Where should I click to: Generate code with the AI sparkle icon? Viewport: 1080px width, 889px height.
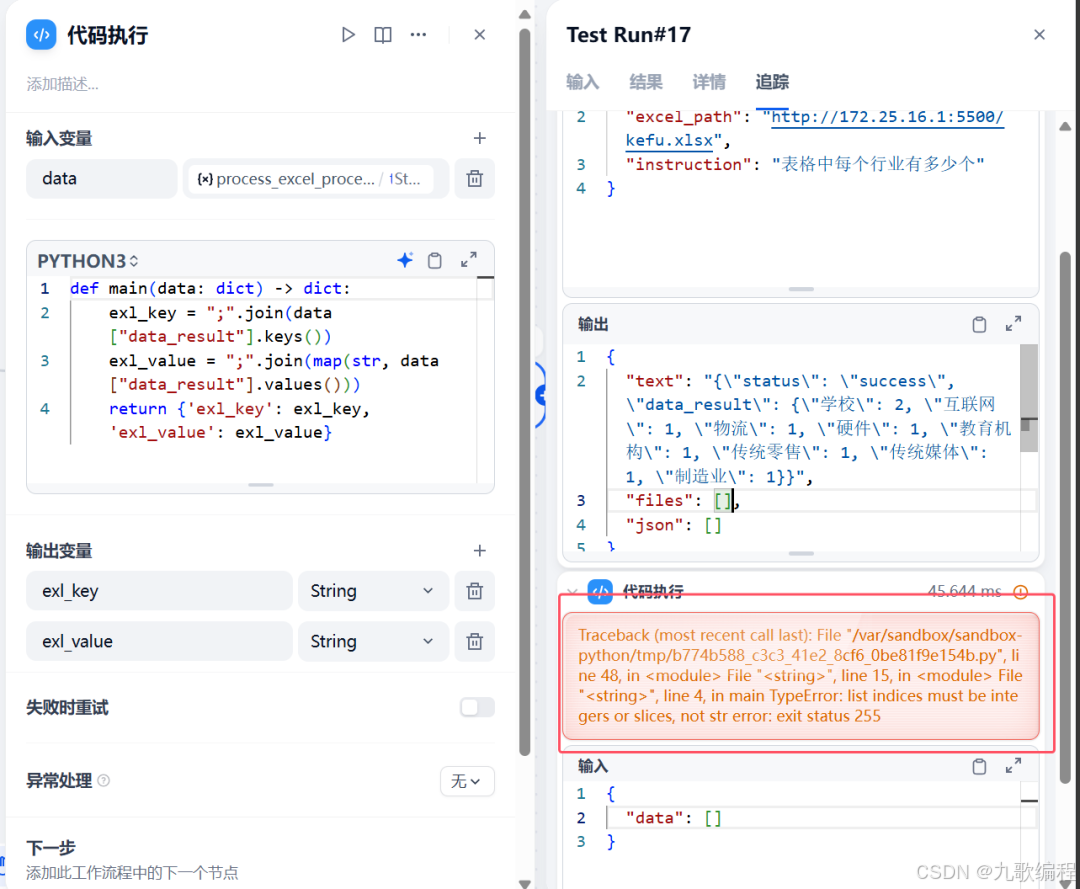[x=405, y=260]
